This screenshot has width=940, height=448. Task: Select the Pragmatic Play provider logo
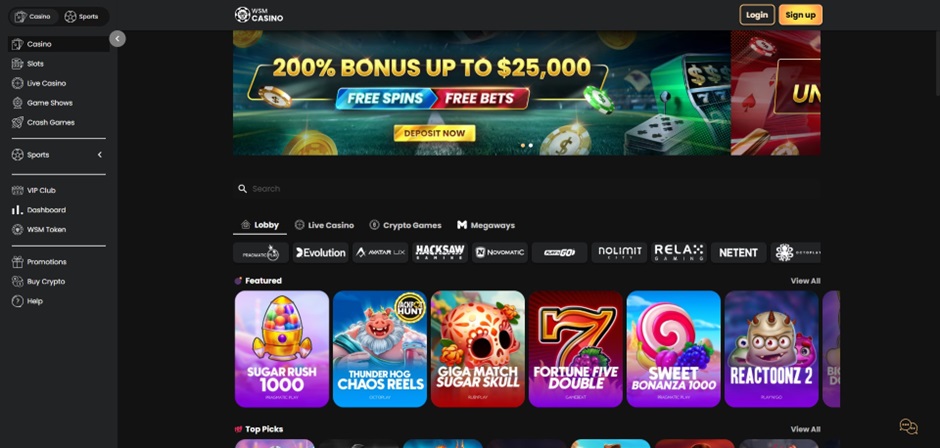pyautogui.click(x=261, y=252)
